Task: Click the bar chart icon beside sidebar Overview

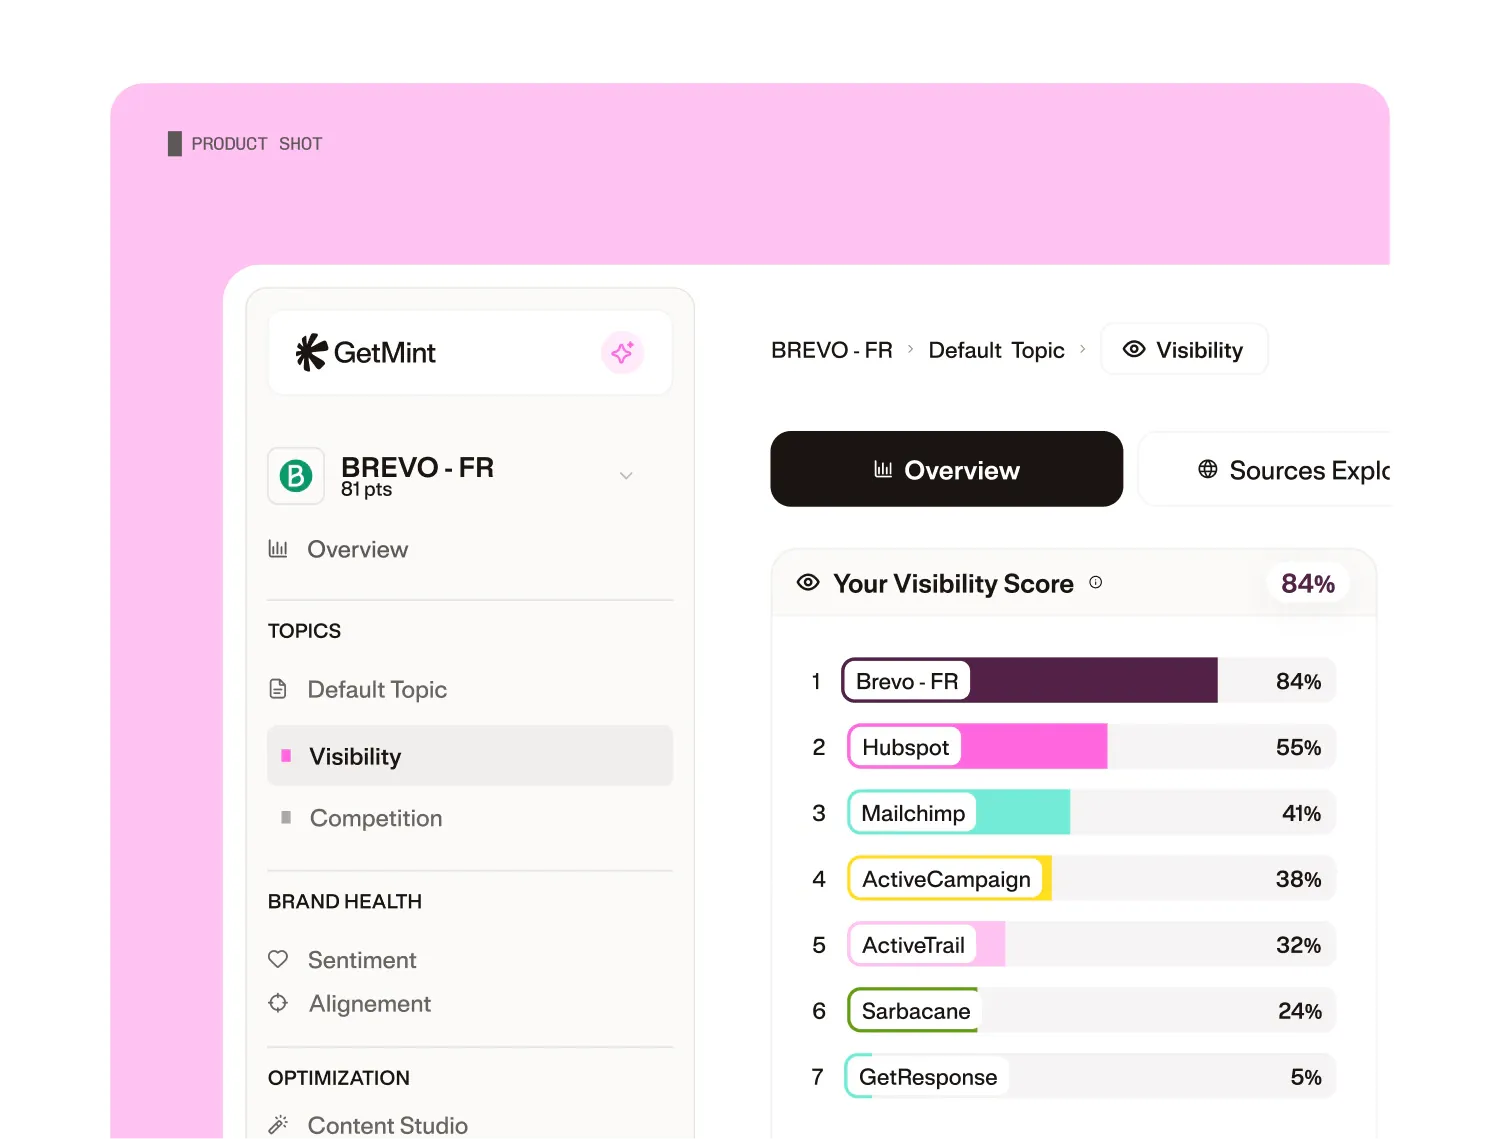Action: point(278,549)
